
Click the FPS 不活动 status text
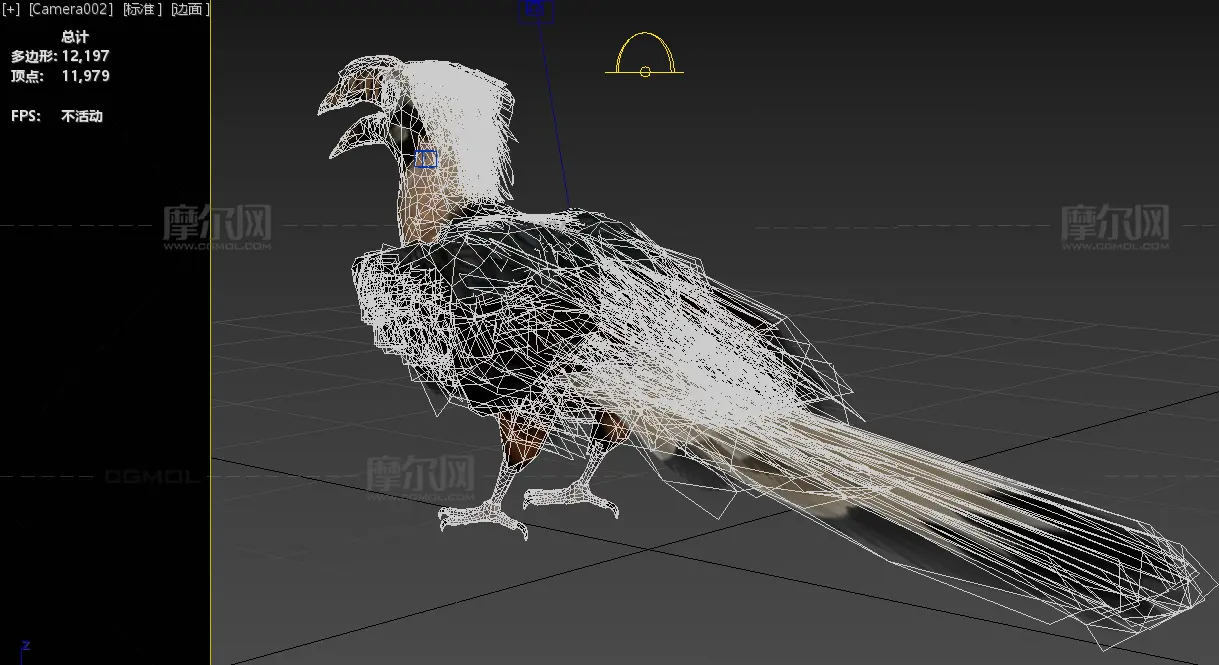81,116
